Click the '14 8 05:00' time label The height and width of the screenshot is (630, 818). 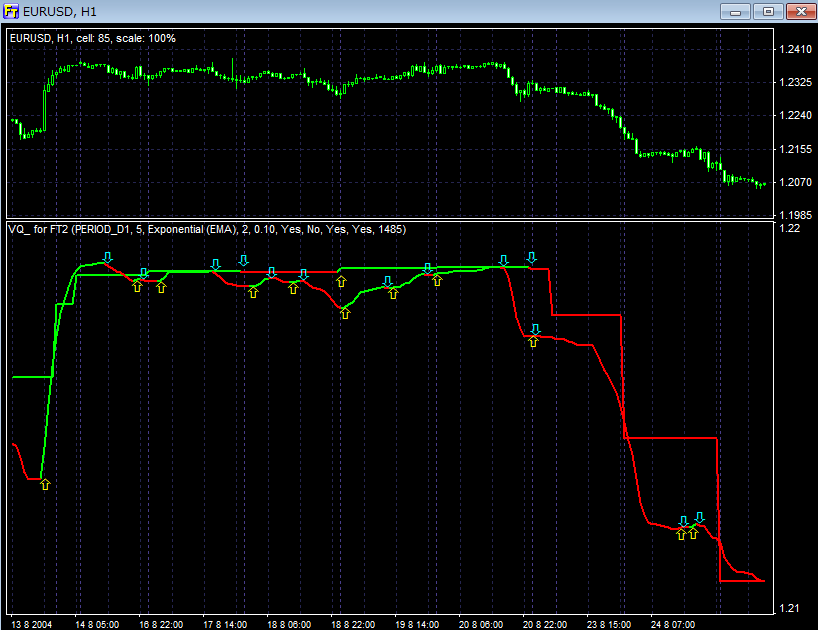tap(97, 624)
